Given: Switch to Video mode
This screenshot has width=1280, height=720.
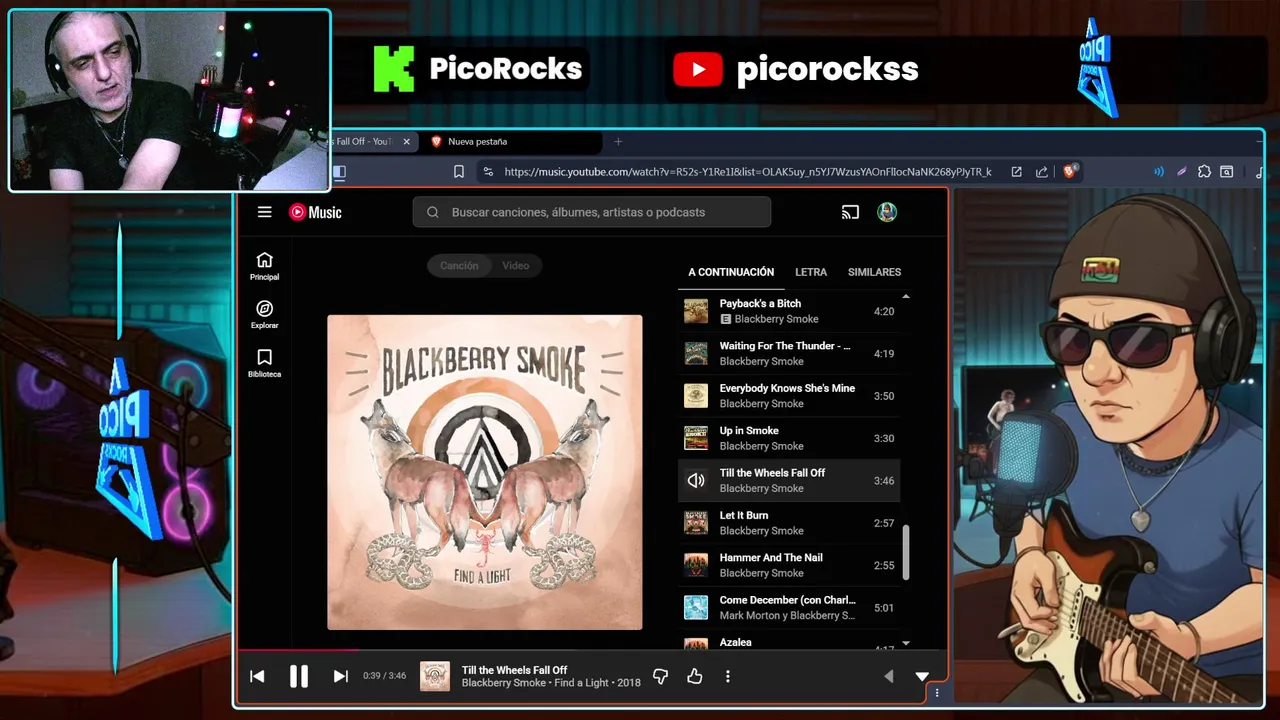Looking at the screenshot, I should tap(515, 265).
